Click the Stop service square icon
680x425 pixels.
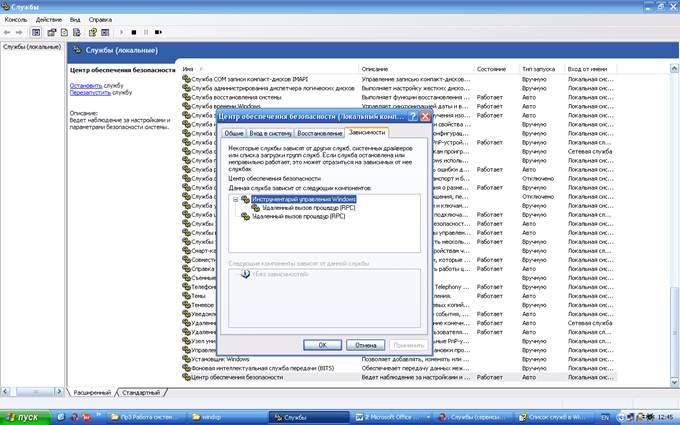(x=134, y=33)
